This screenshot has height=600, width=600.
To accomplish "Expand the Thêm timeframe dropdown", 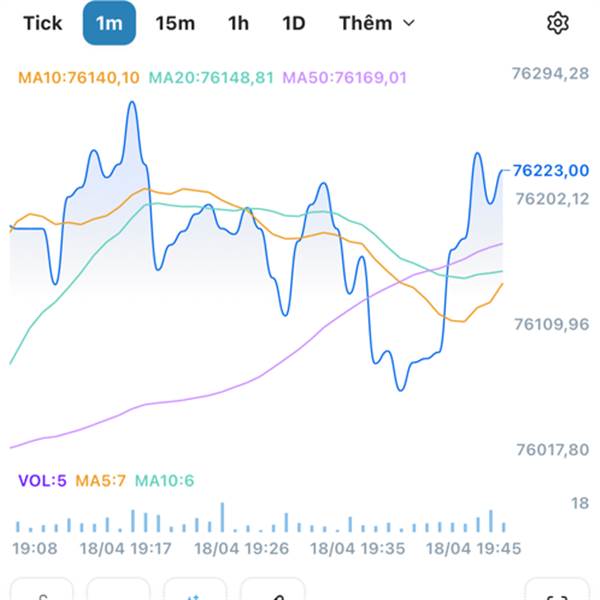I will click(x=376, y=23).
